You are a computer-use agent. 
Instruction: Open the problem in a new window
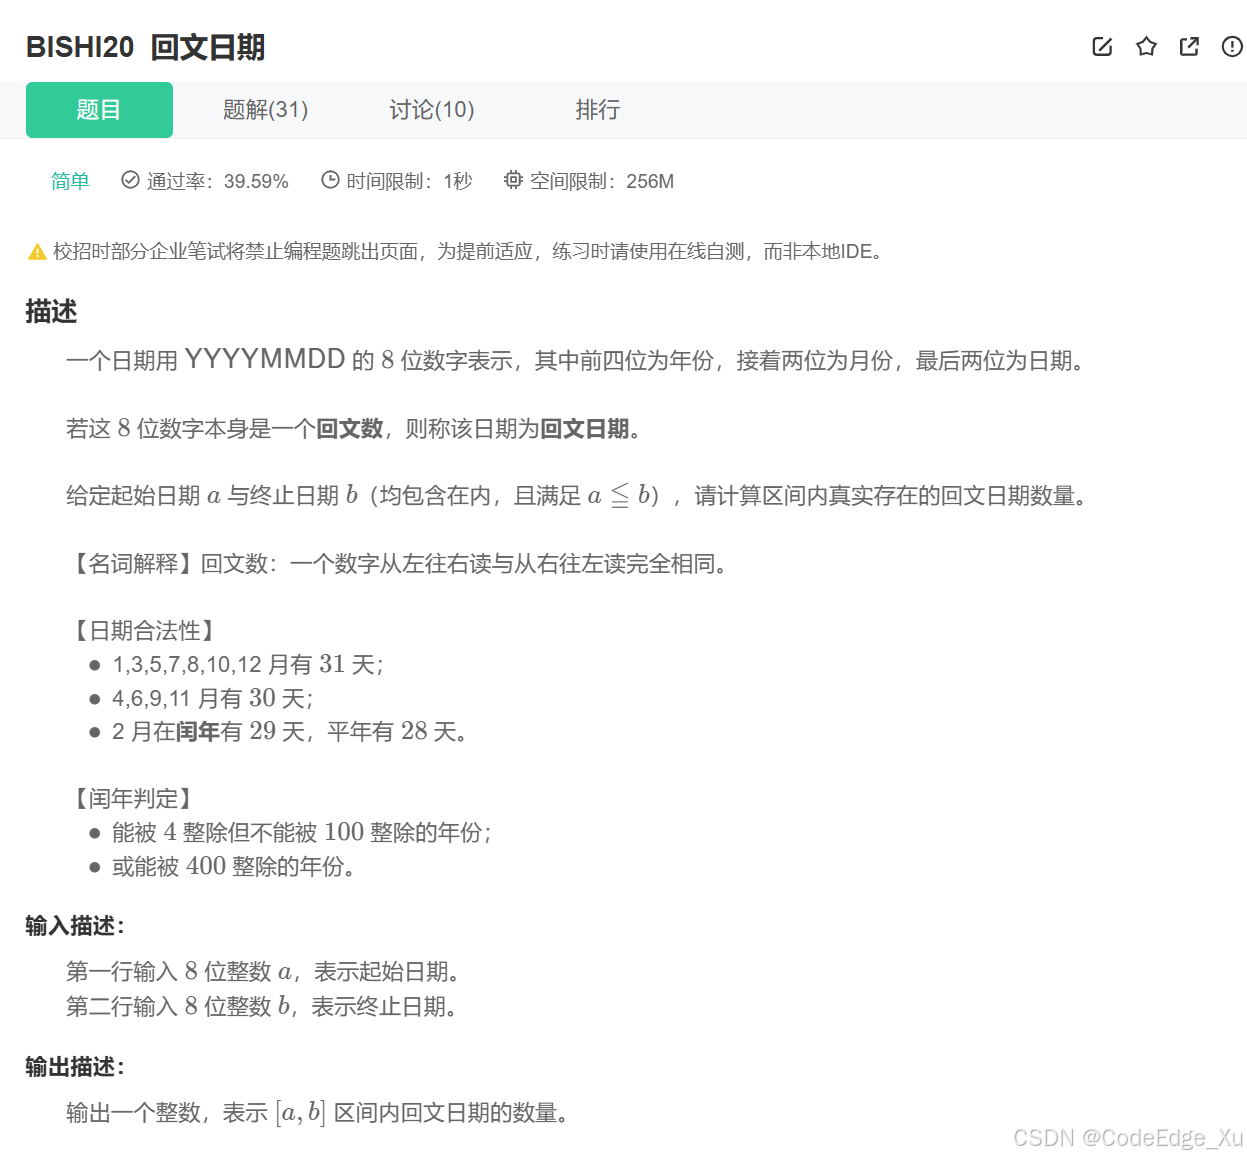[x=1188, y=46]
